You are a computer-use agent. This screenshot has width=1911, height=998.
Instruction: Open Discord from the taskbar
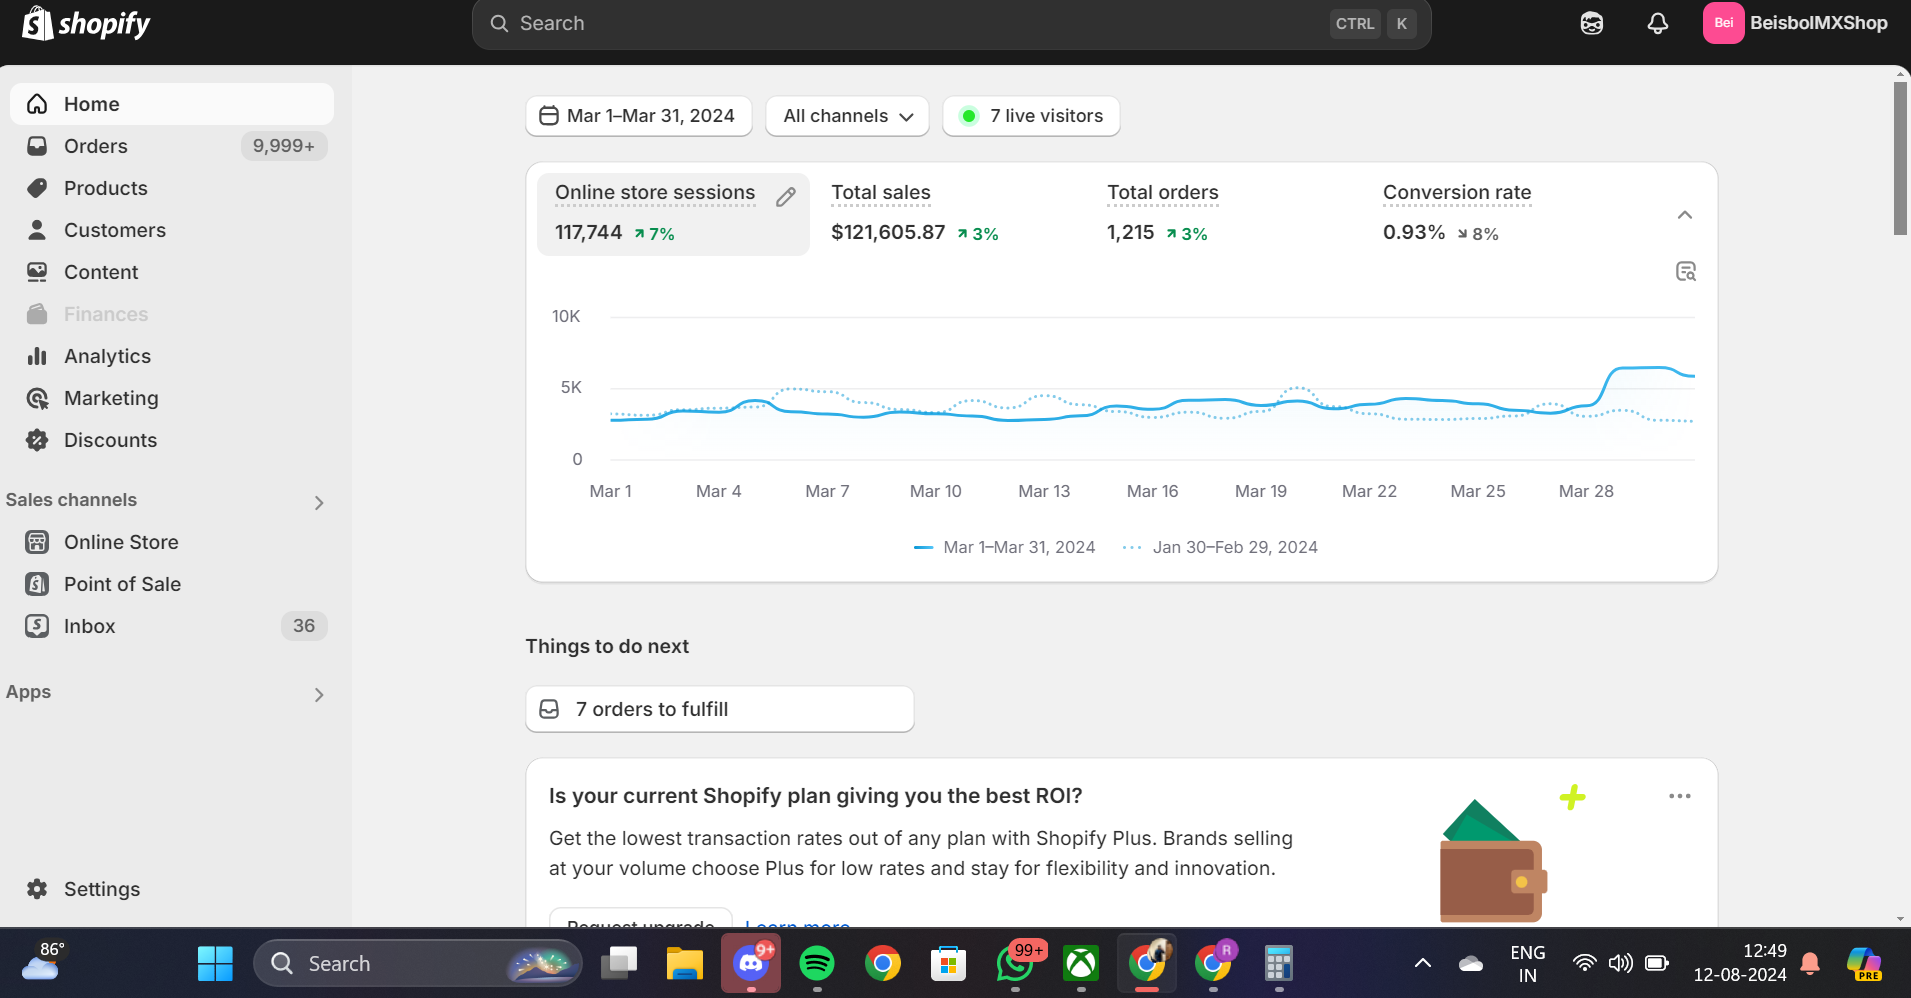click(x=751, y=963)
